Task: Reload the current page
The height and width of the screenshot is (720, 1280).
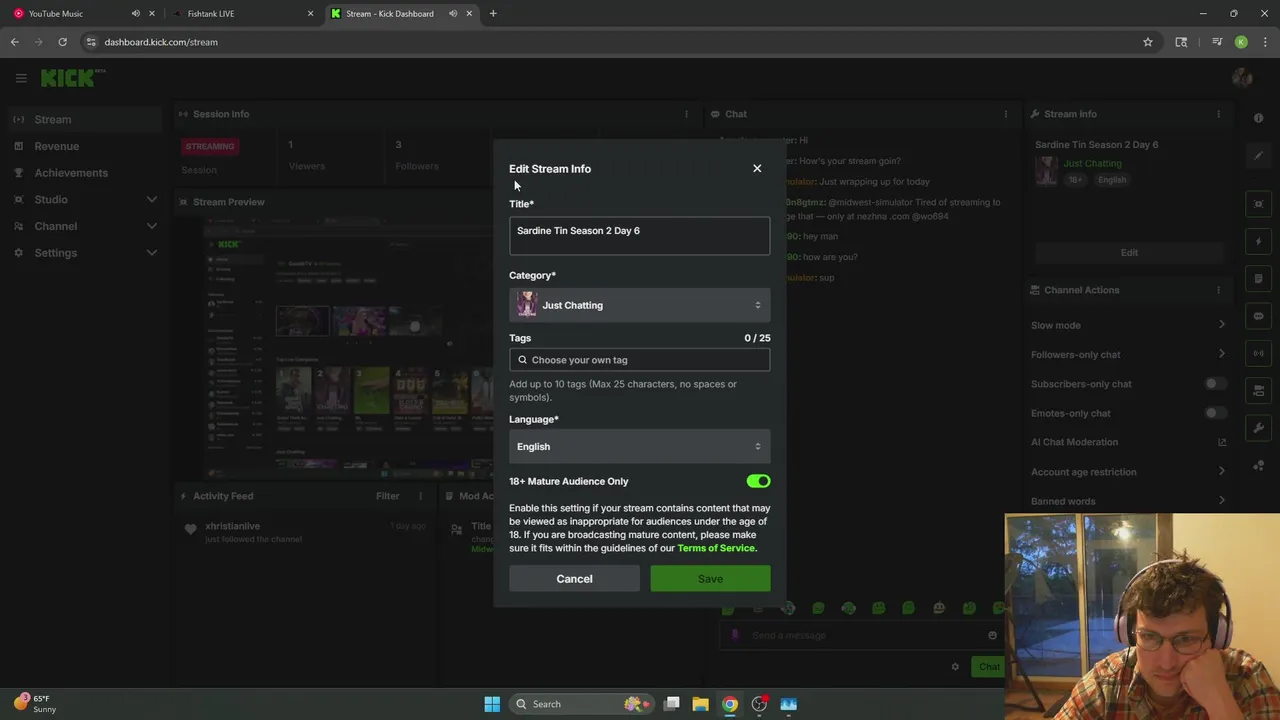Action: pyautogui.click(x=62, y=42)
